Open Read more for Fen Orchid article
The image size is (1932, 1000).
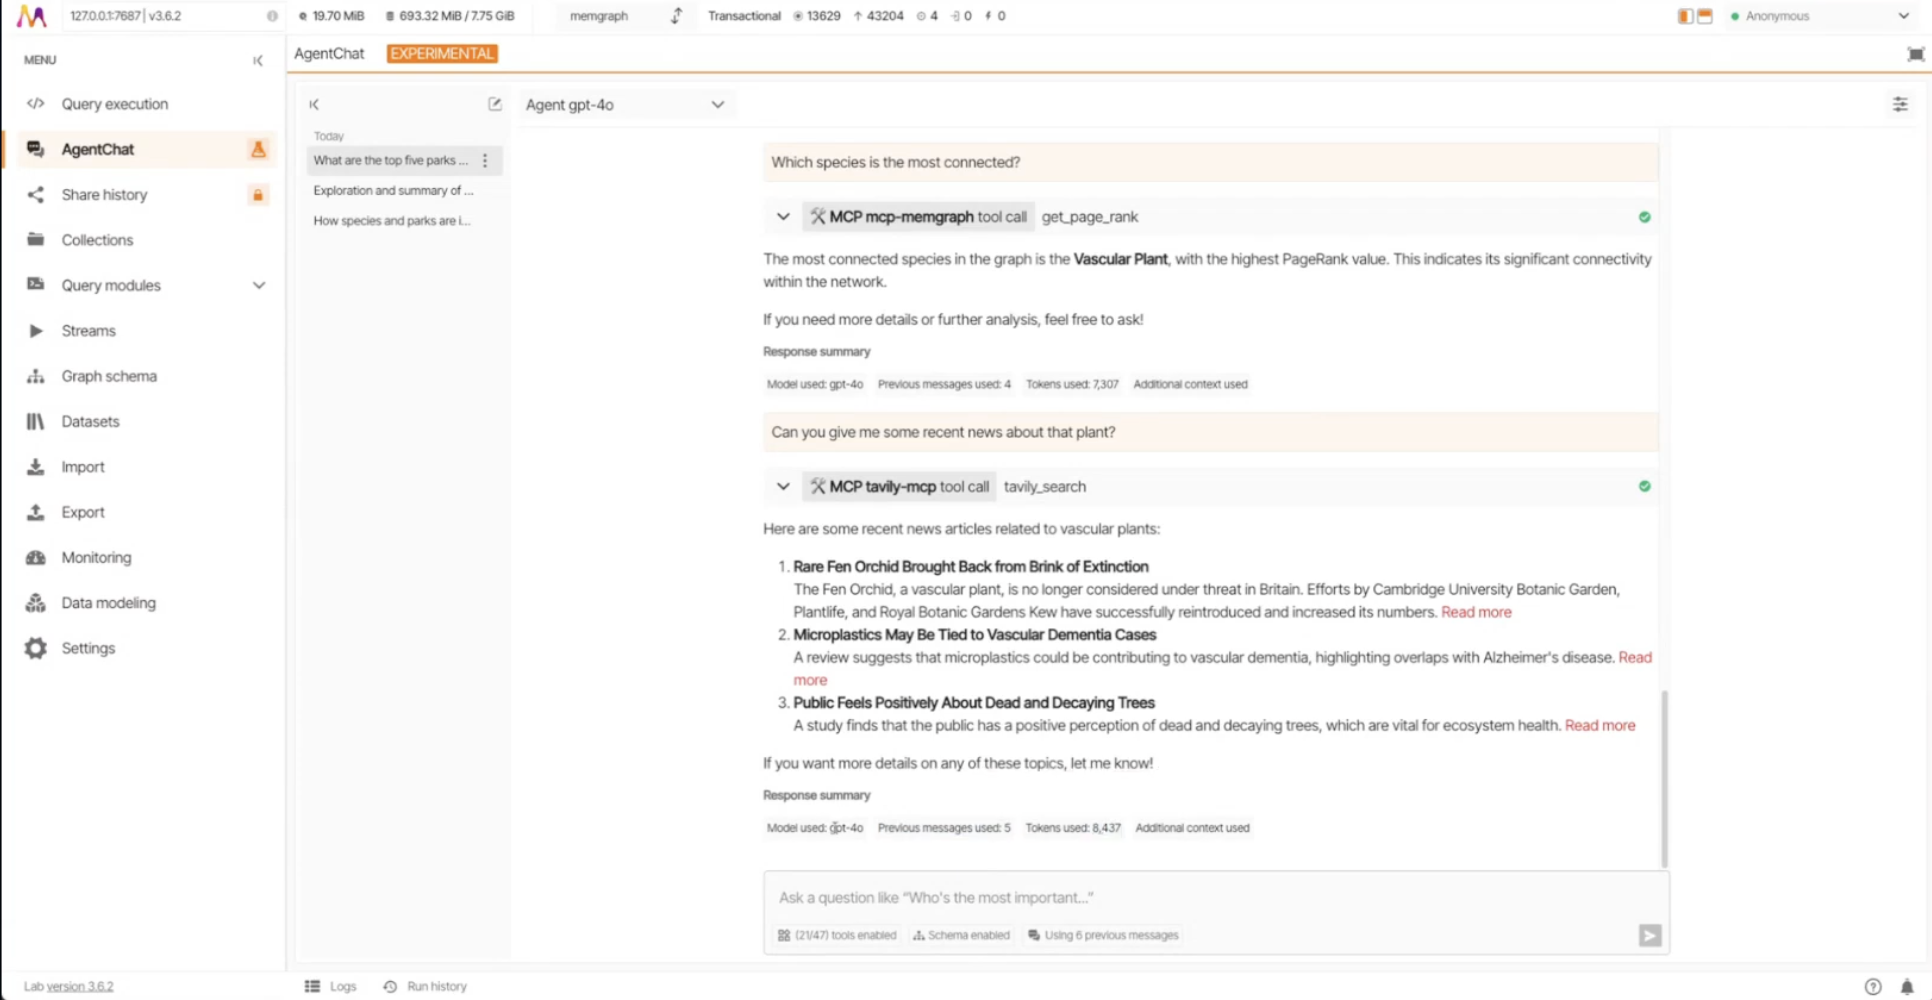(1476, 612)
